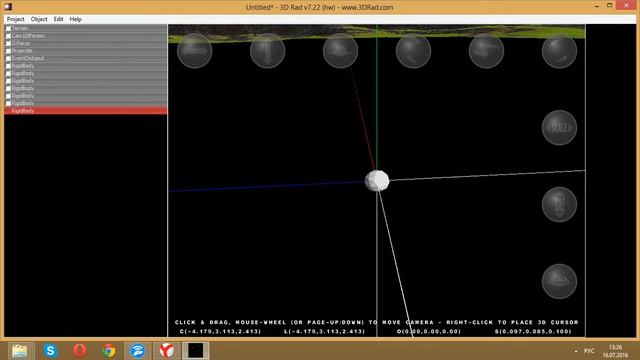Image resolution: width=640 pixels, height=360 pixels.
Task: Select the EventOnInput row in the object list
Action: click(x=86, y=58)
